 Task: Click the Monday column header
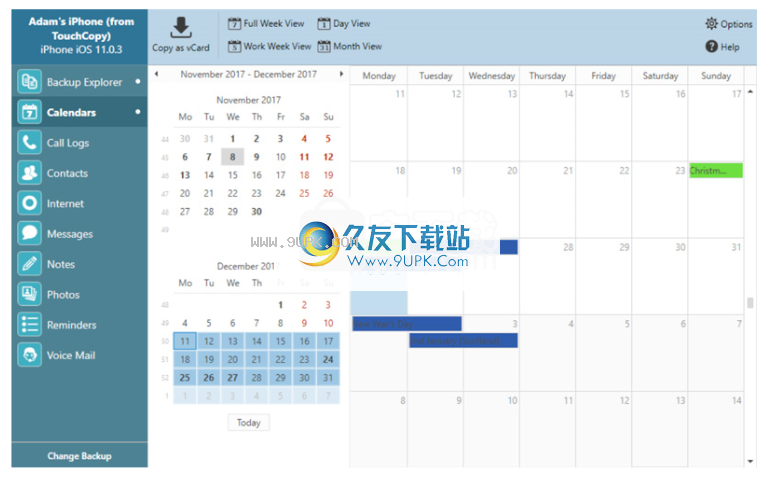pyautogui.click(x=379, y=76)
